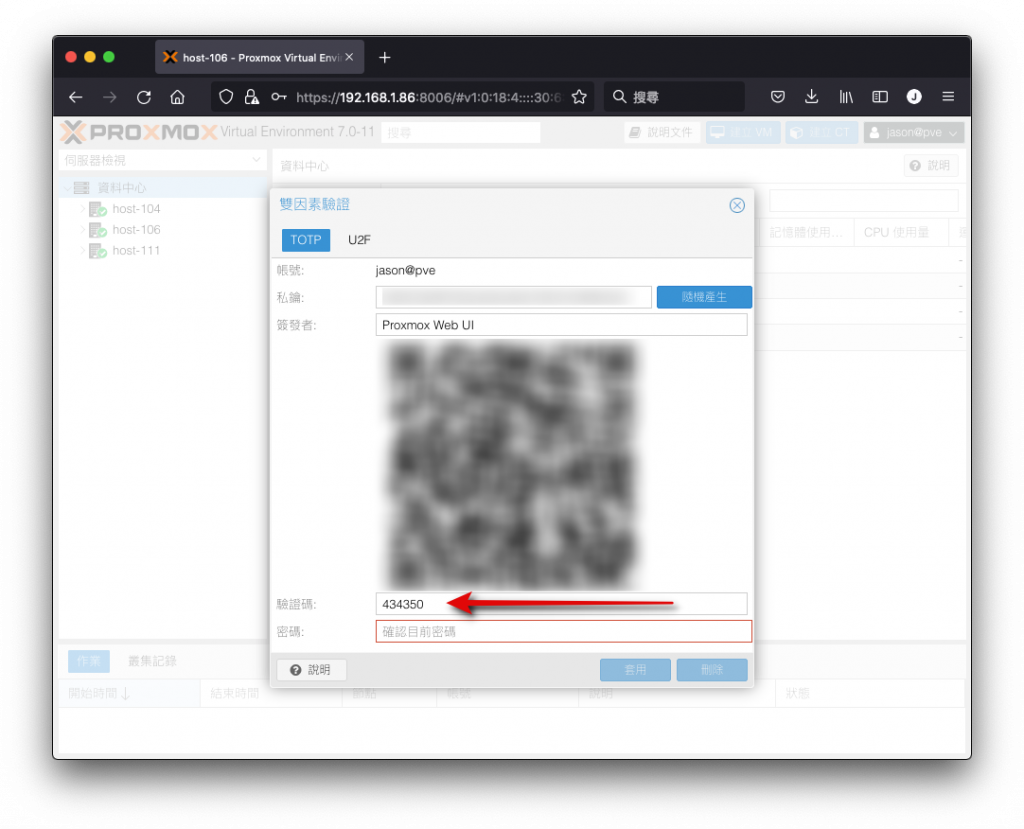The height and width of the screenshot is (829, 1024).
Task: Go back with the browser back arrow
Action: pyautogui.click(x=76, y=97)
